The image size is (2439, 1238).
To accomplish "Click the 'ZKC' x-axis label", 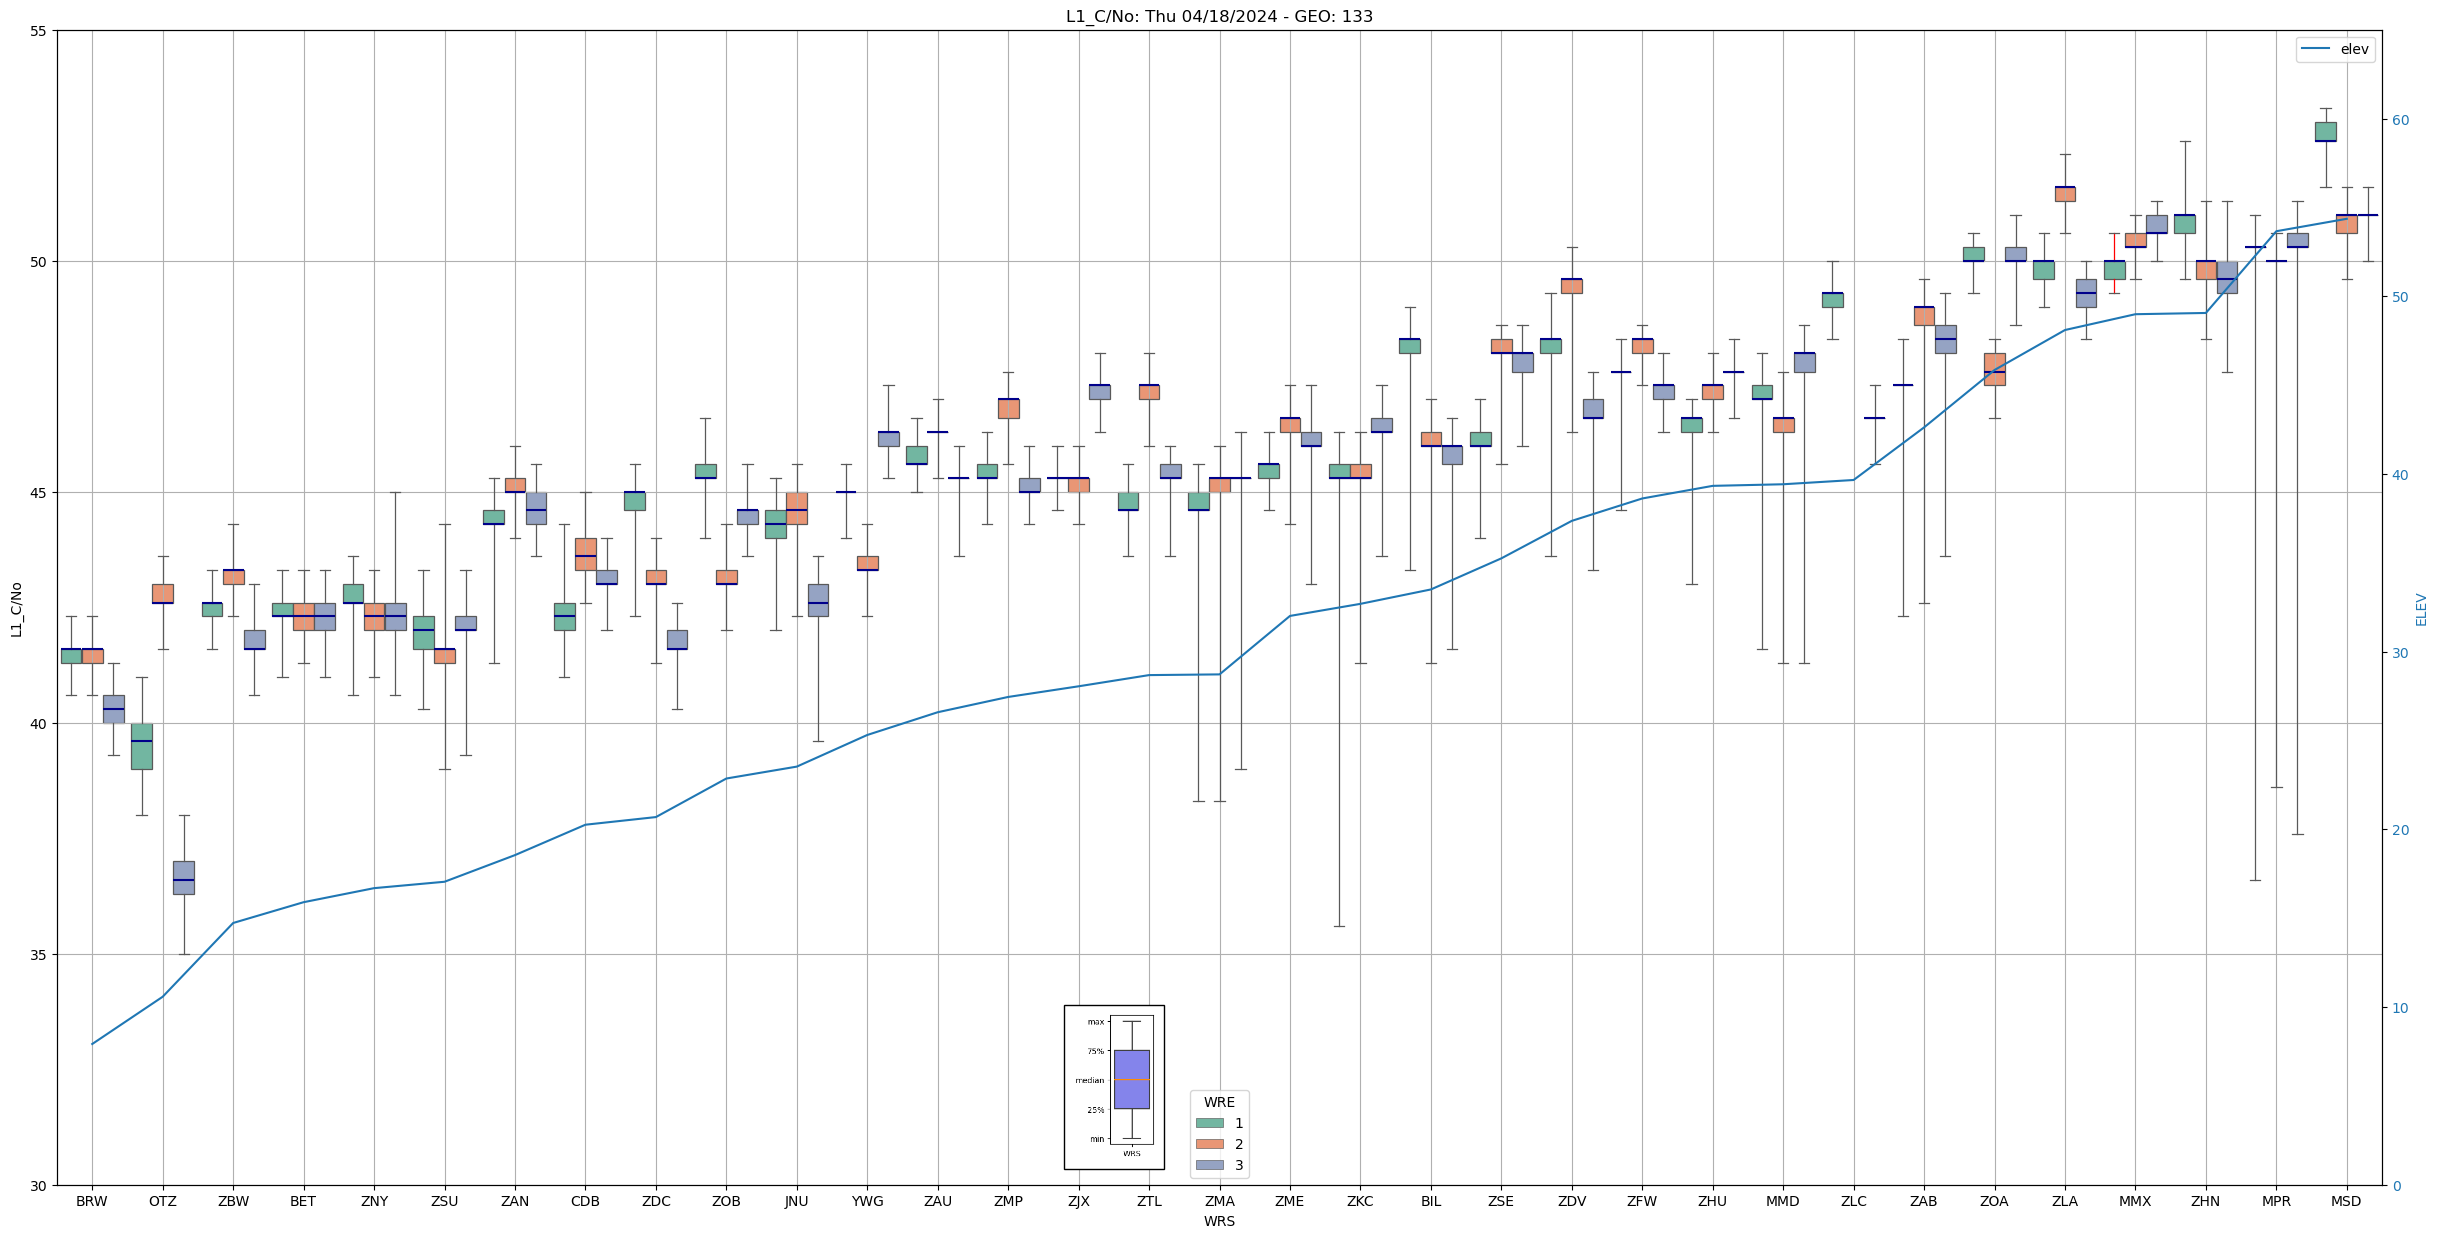I will (x=1360, y=1201).
